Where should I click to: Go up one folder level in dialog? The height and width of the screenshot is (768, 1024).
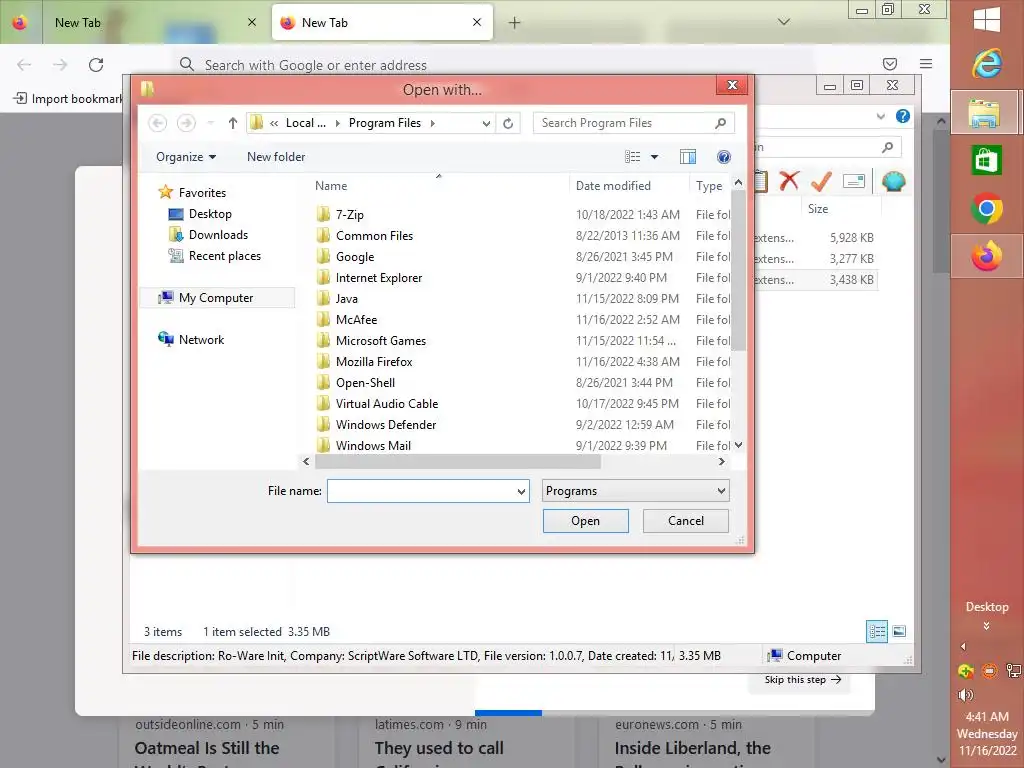point(232,123)
